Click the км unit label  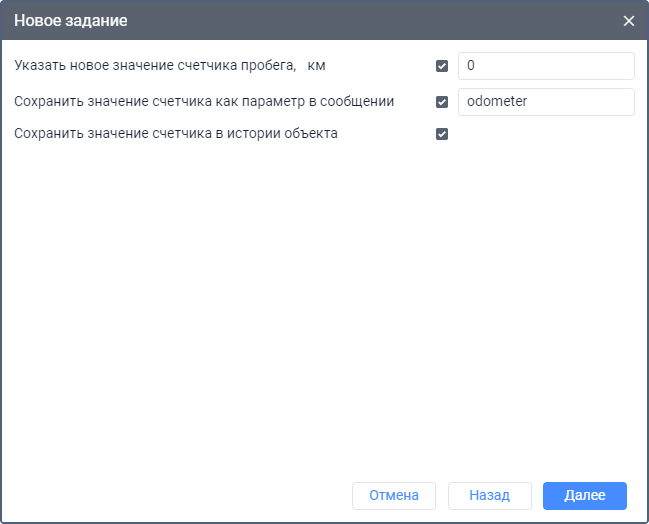coord(317,66)
